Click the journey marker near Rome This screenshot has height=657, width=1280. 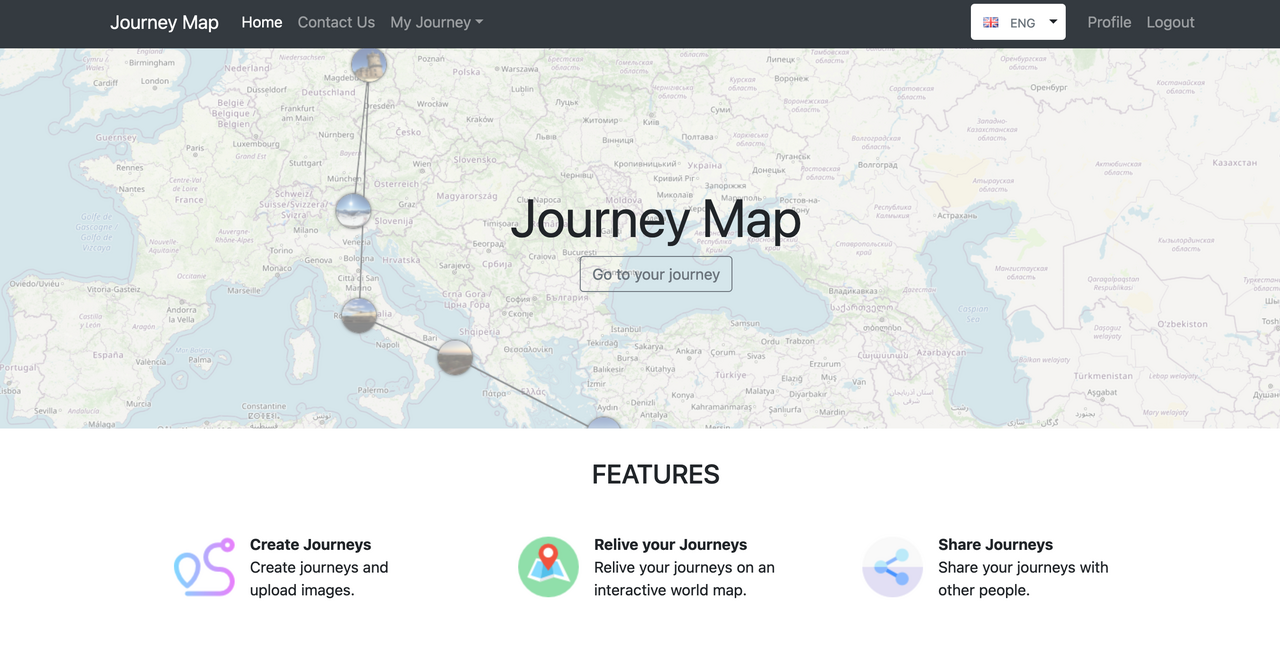358,315
